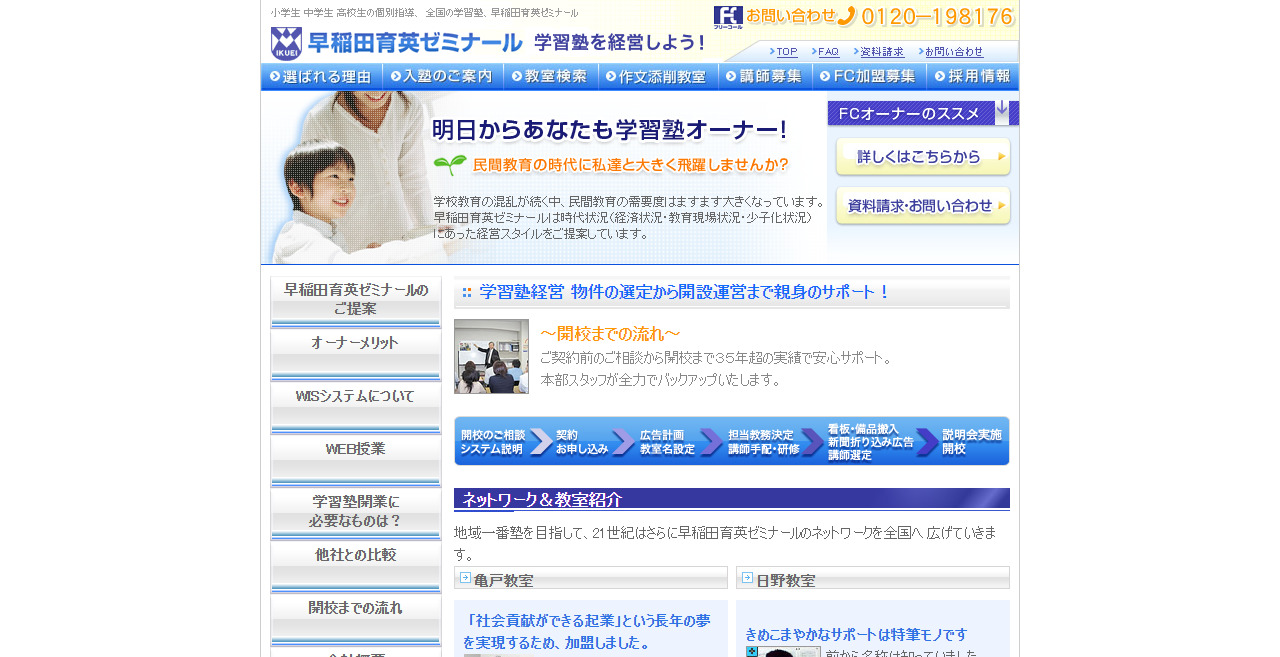
Task: Select 早稲田育英ゼミナールのご提案 sidebar item
Action: click(356, 301)
